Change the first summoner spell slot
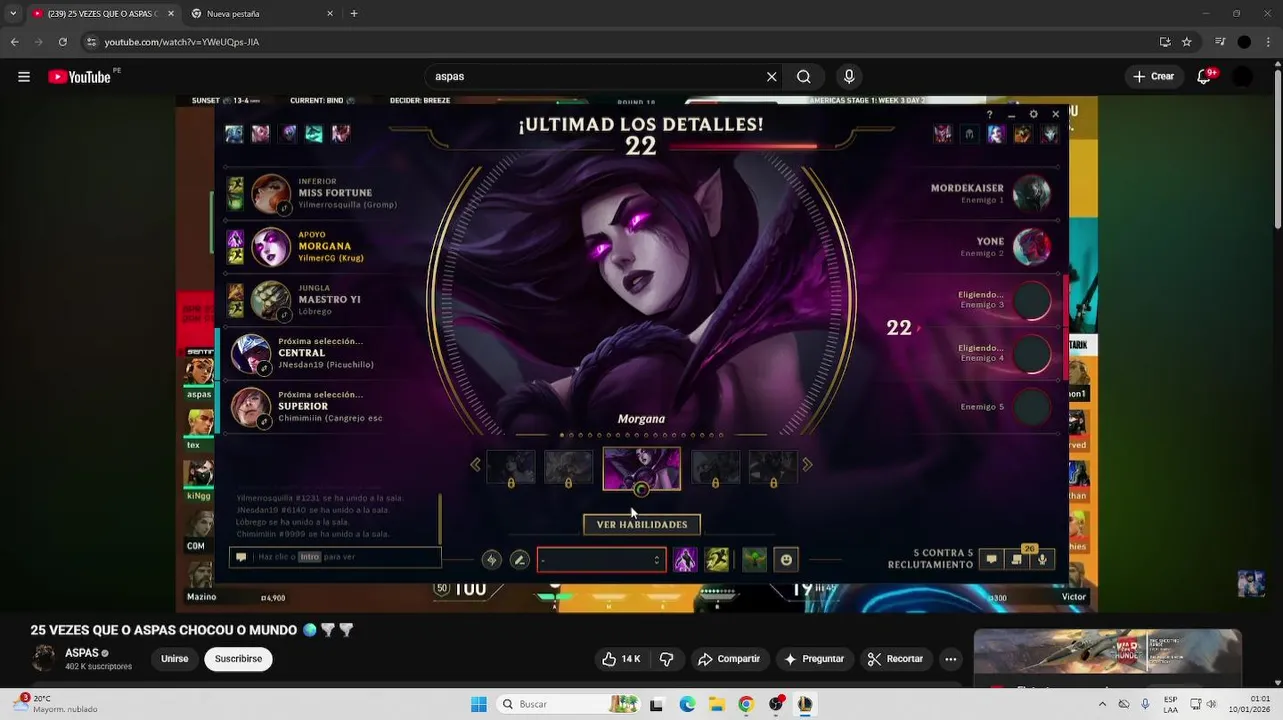This screenshot has width=1283, height=720. click(685, 560)
